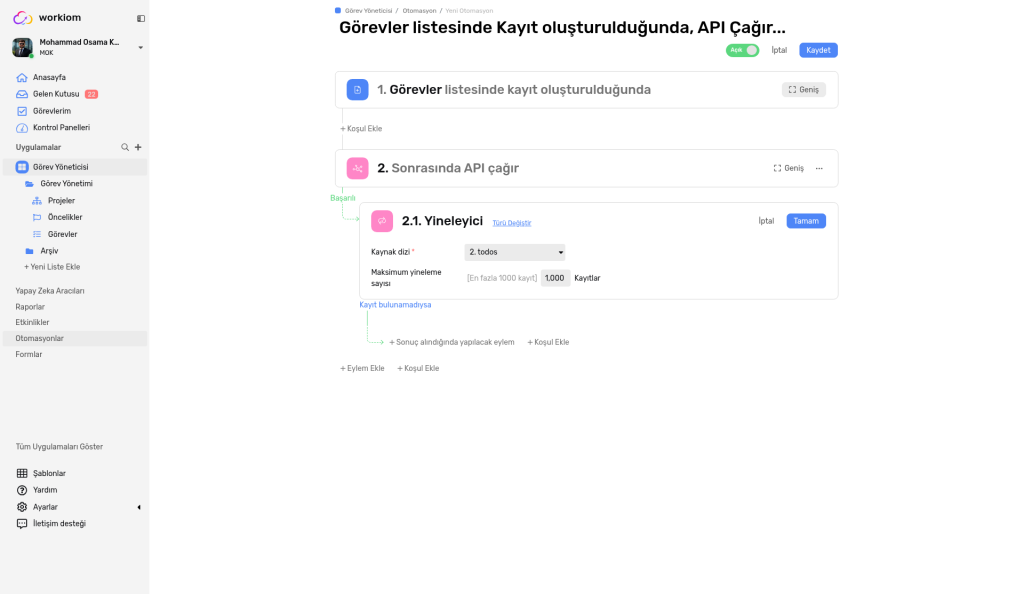Open Kontrol Panelleri dashboards
1024x594 pixels.
pos(61,128)
